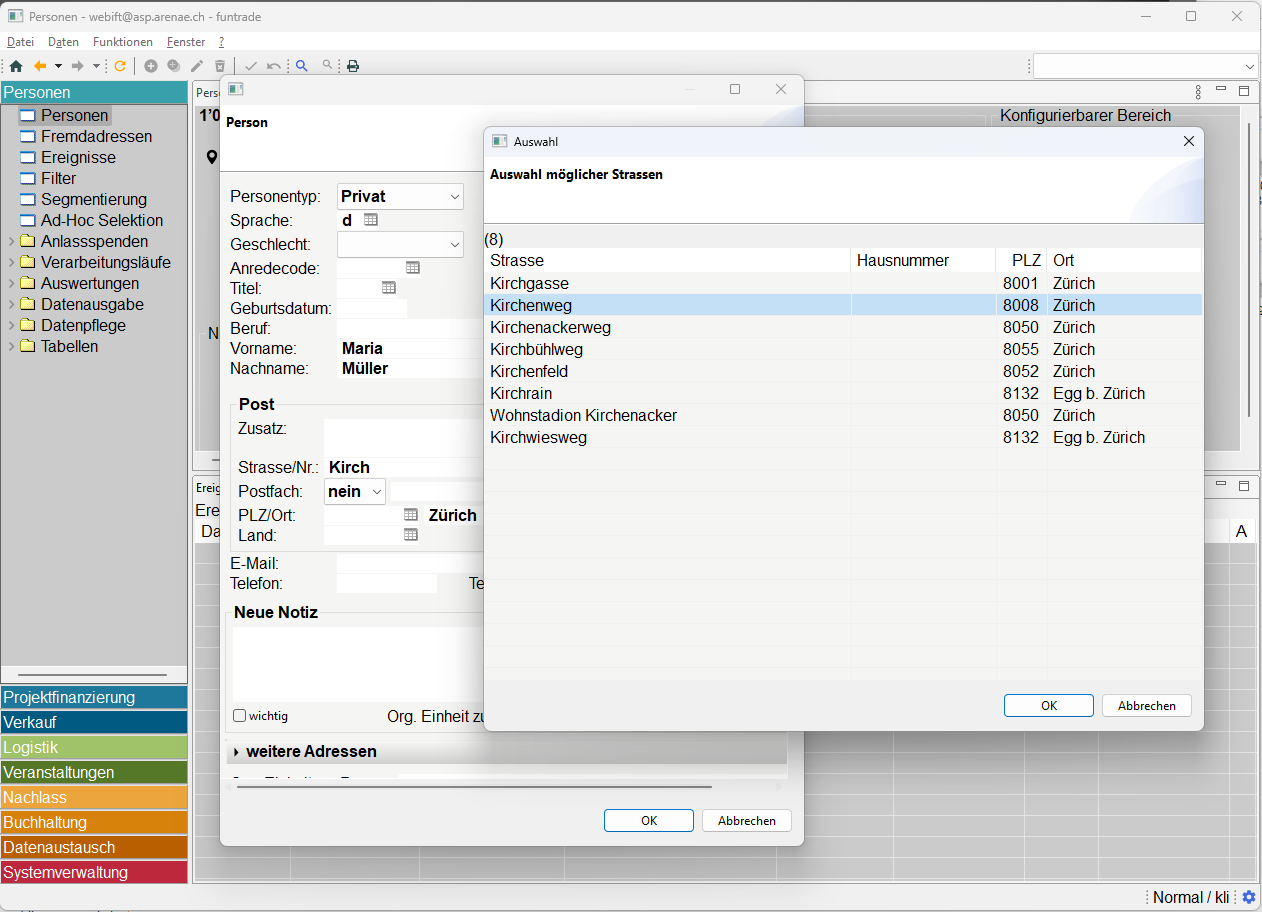Image resolution: width=1262 pixels, height=912 pixels.
Task: Open the PLZ/Ort lookup table icon
Action: 410,515
